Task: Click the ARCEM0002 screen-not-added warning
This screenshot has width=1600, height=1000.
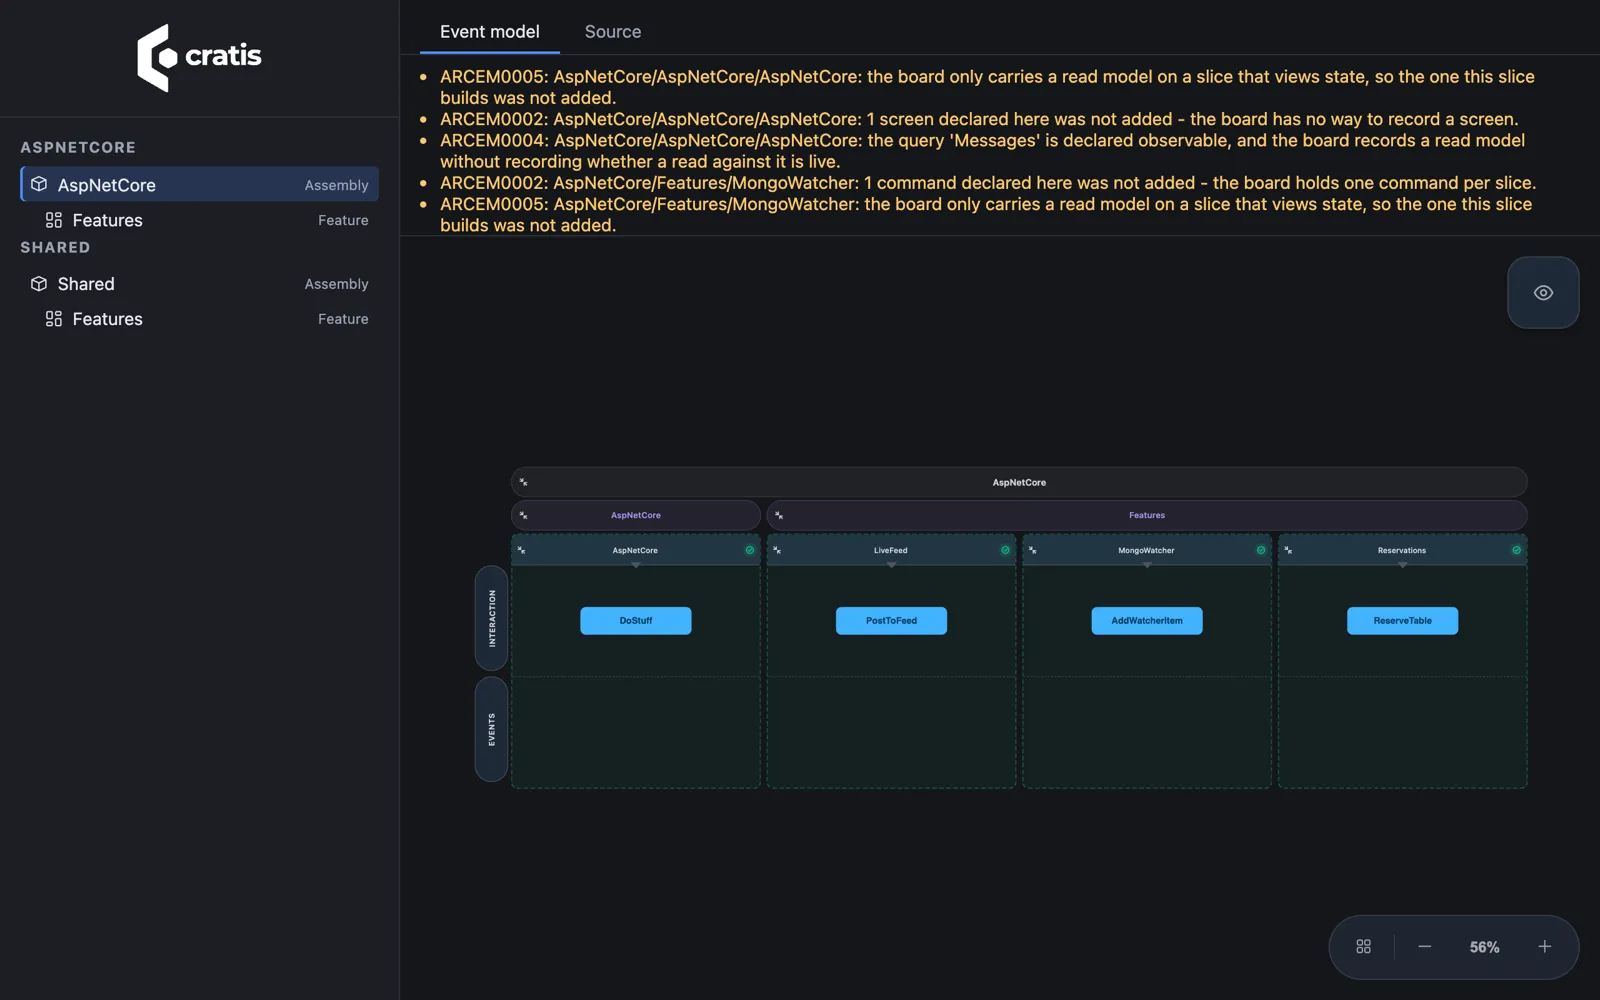Action: [x=979, y=119]
